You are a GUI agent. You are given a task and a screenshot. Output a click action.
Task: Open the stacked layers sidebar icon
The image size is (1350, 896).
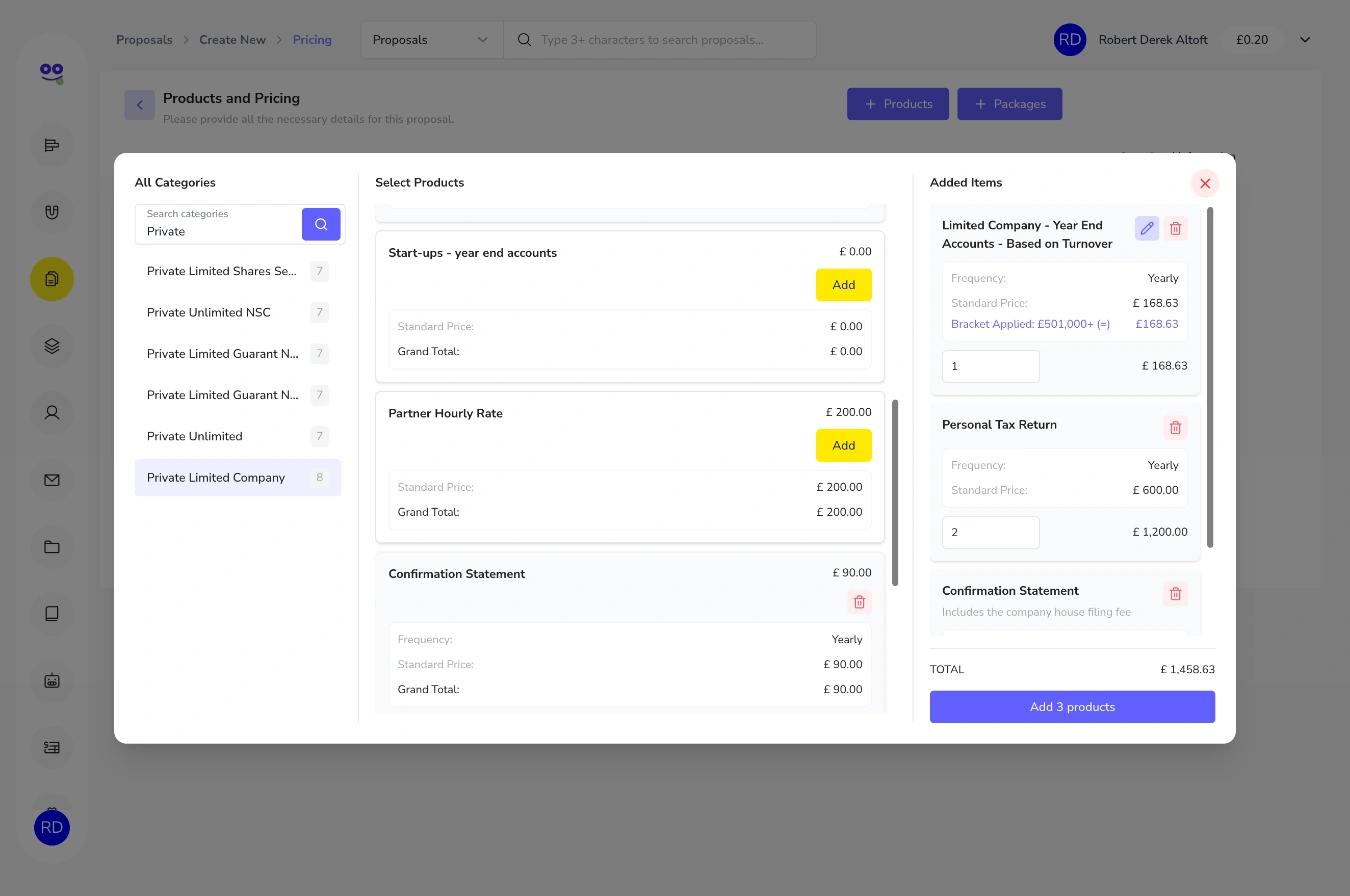click(52, 346)
